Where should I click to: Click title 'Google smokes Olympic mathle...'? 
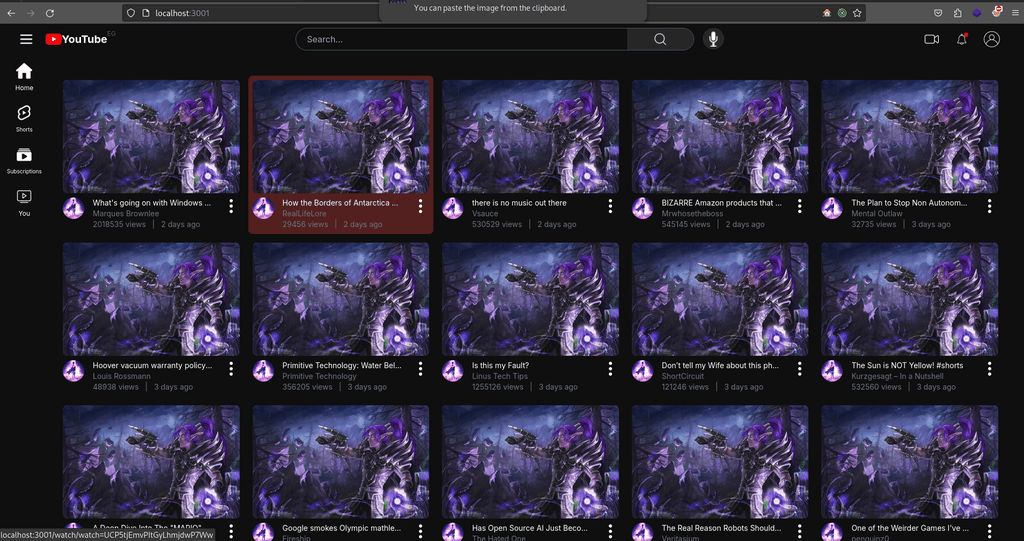tap(342, 528)
